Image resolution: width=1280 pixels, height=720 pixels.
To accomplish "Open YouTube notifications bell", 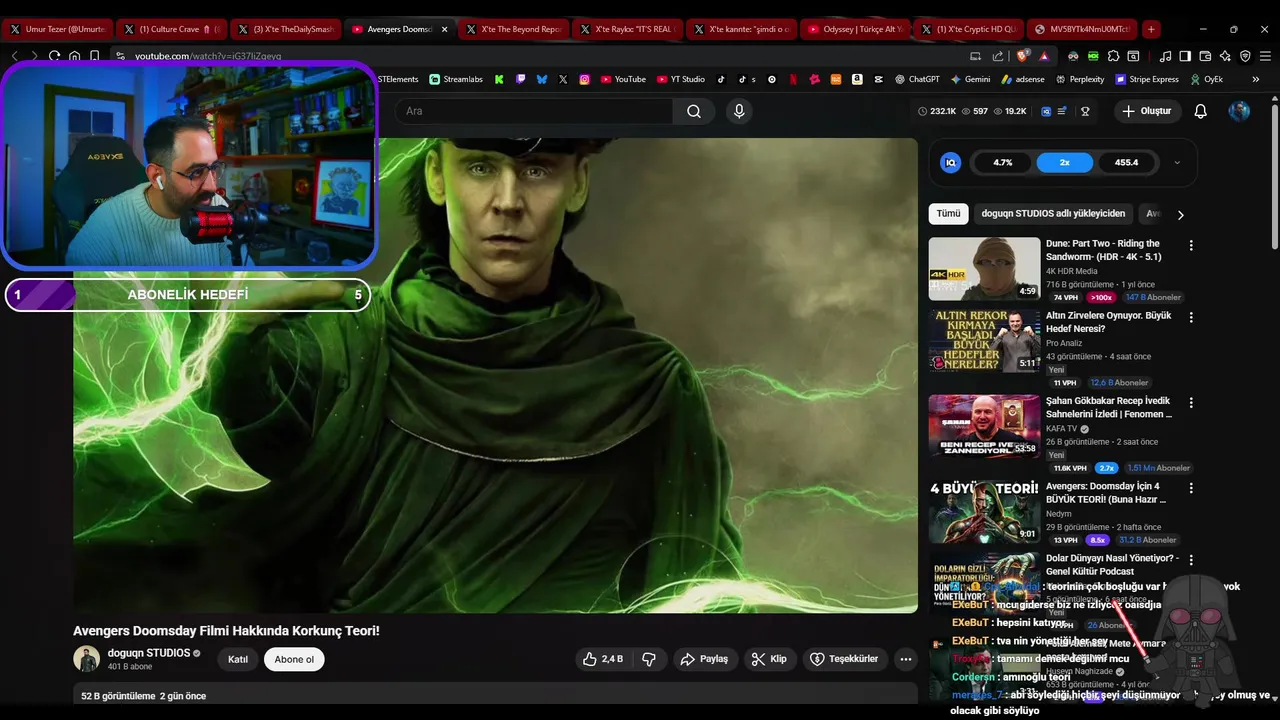I will coord(1200,111).
